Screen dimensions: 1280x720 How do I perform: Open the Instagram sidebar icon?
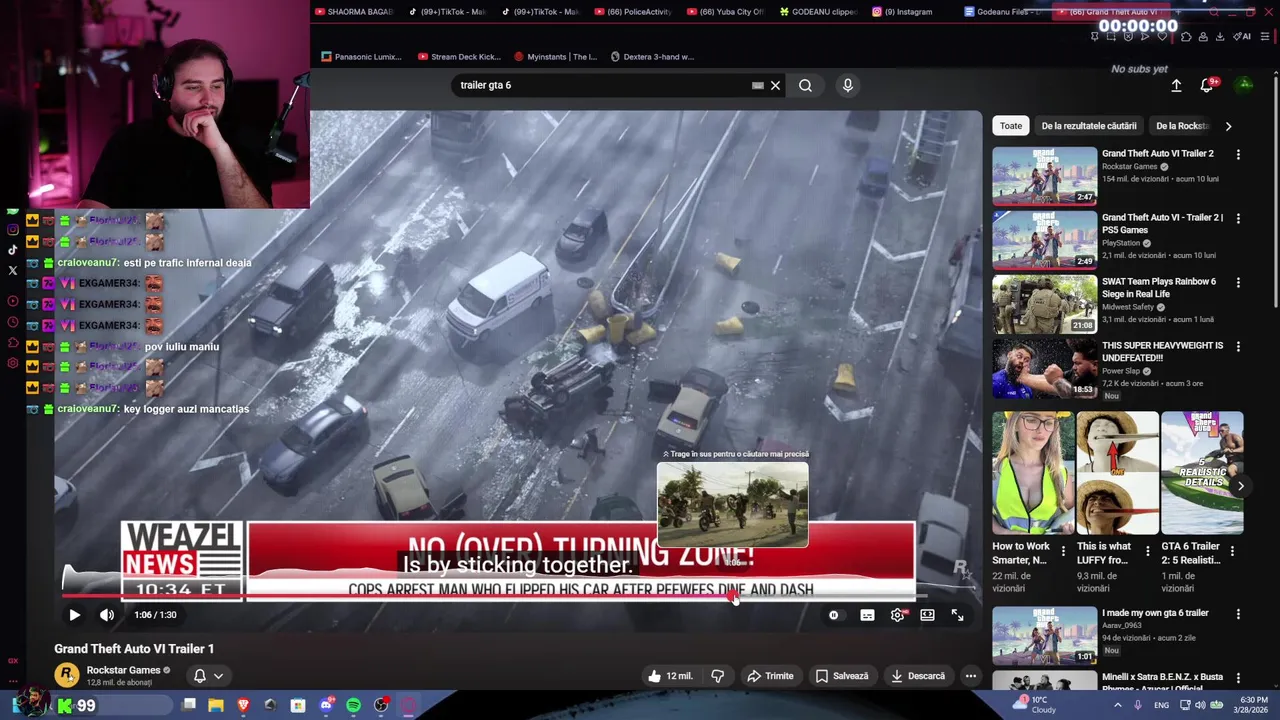click(x=13, y=230)
